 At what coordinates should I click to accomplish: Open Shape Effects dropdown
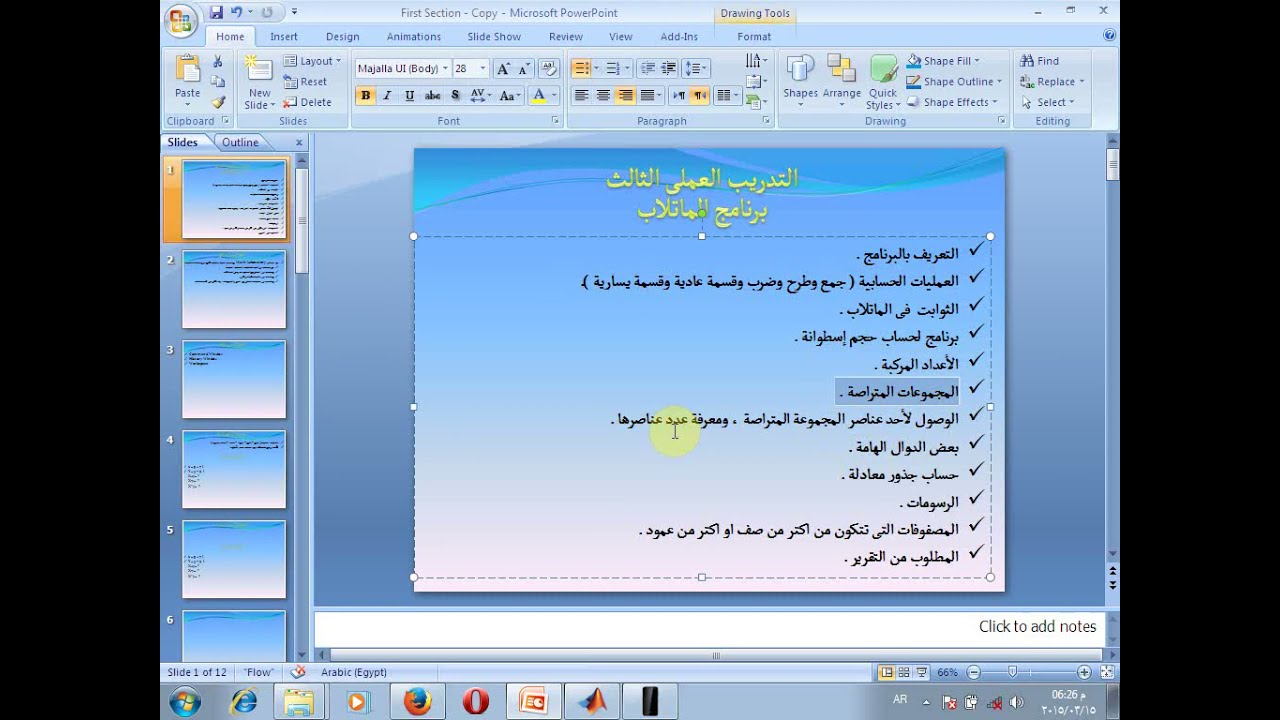coord(952,102)
